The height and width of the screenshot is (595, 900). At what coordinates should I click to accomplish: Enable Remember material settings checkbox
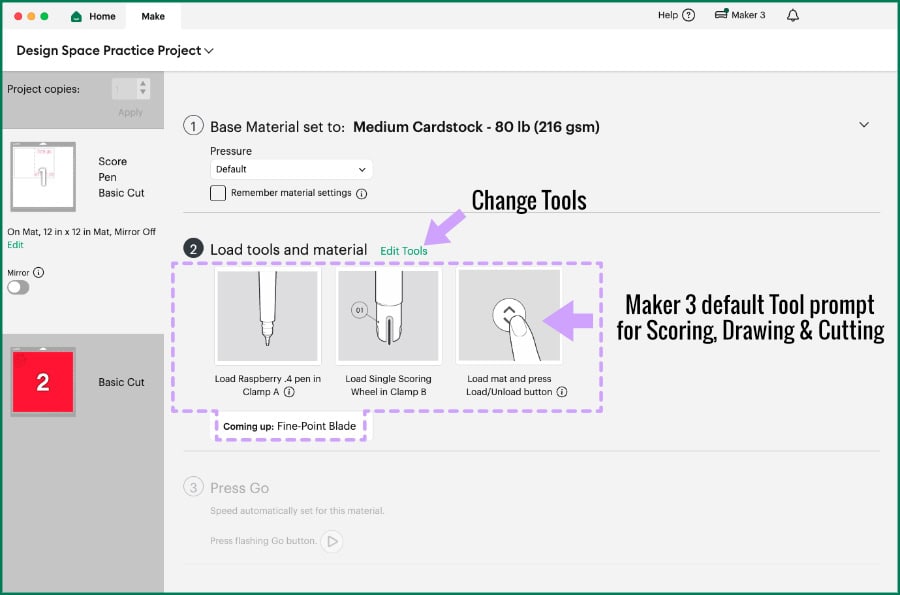pos(218,193)
